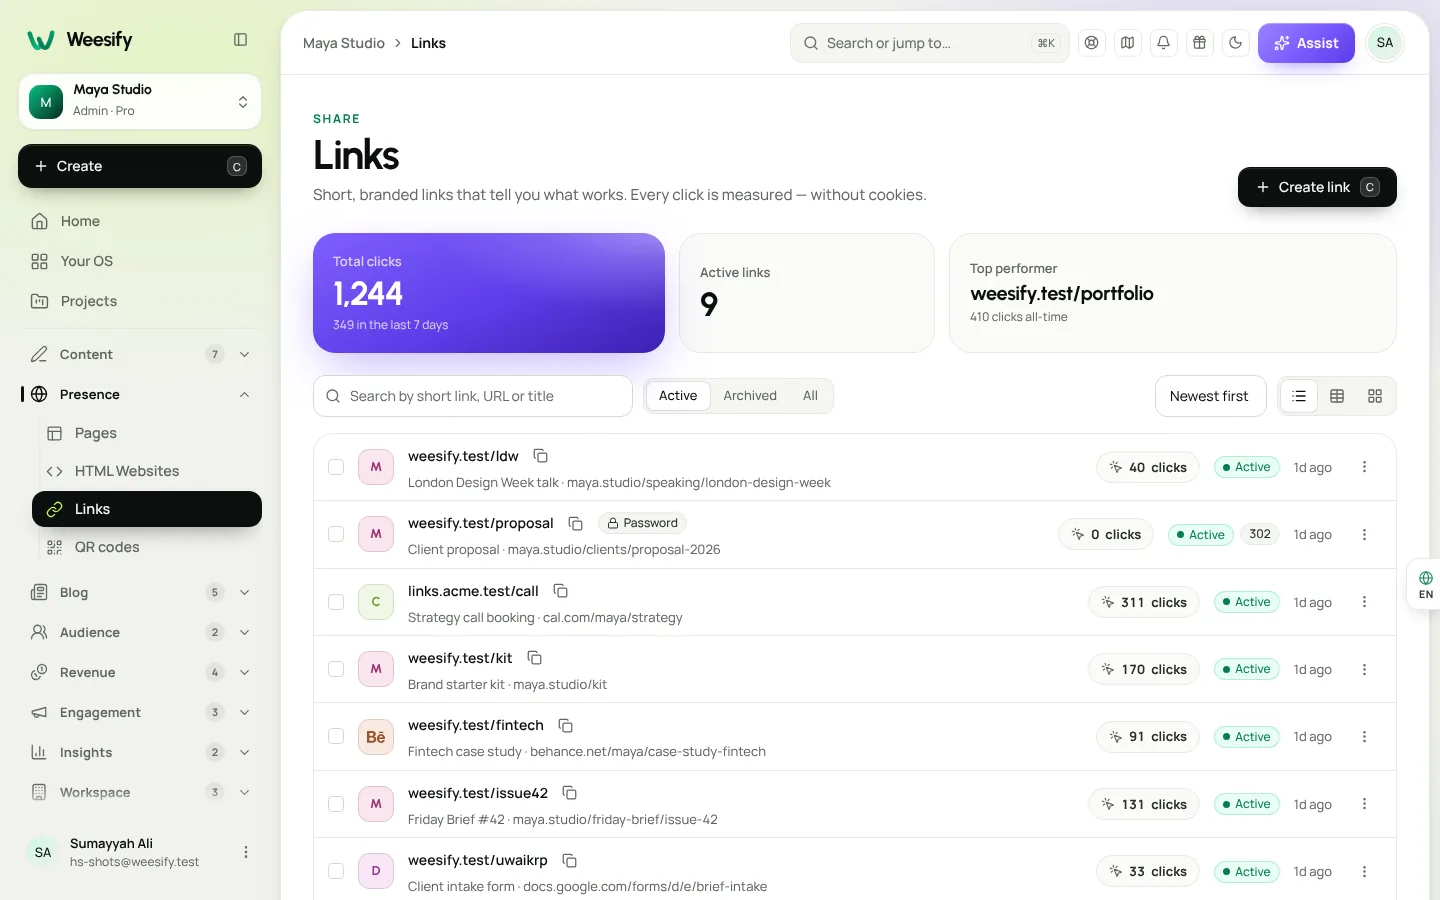Open the gift icon in top bar
Screen dimensions: 1440x900
(1199, 43)
